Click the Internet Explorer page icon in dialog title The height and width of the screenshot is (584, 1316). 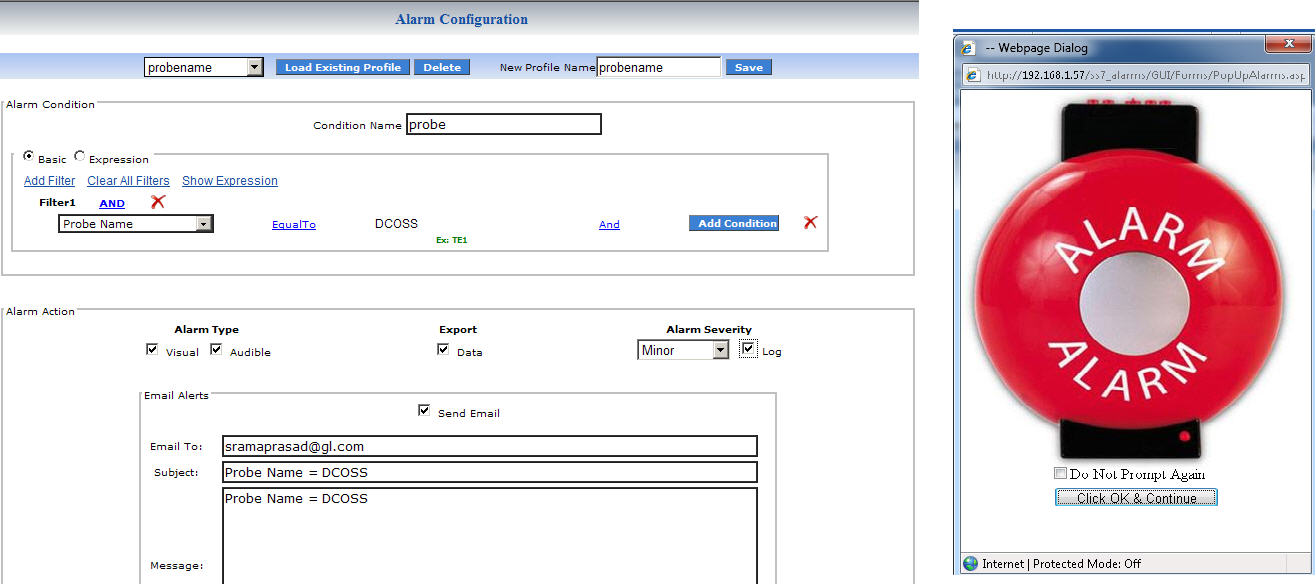pos(968,47)
